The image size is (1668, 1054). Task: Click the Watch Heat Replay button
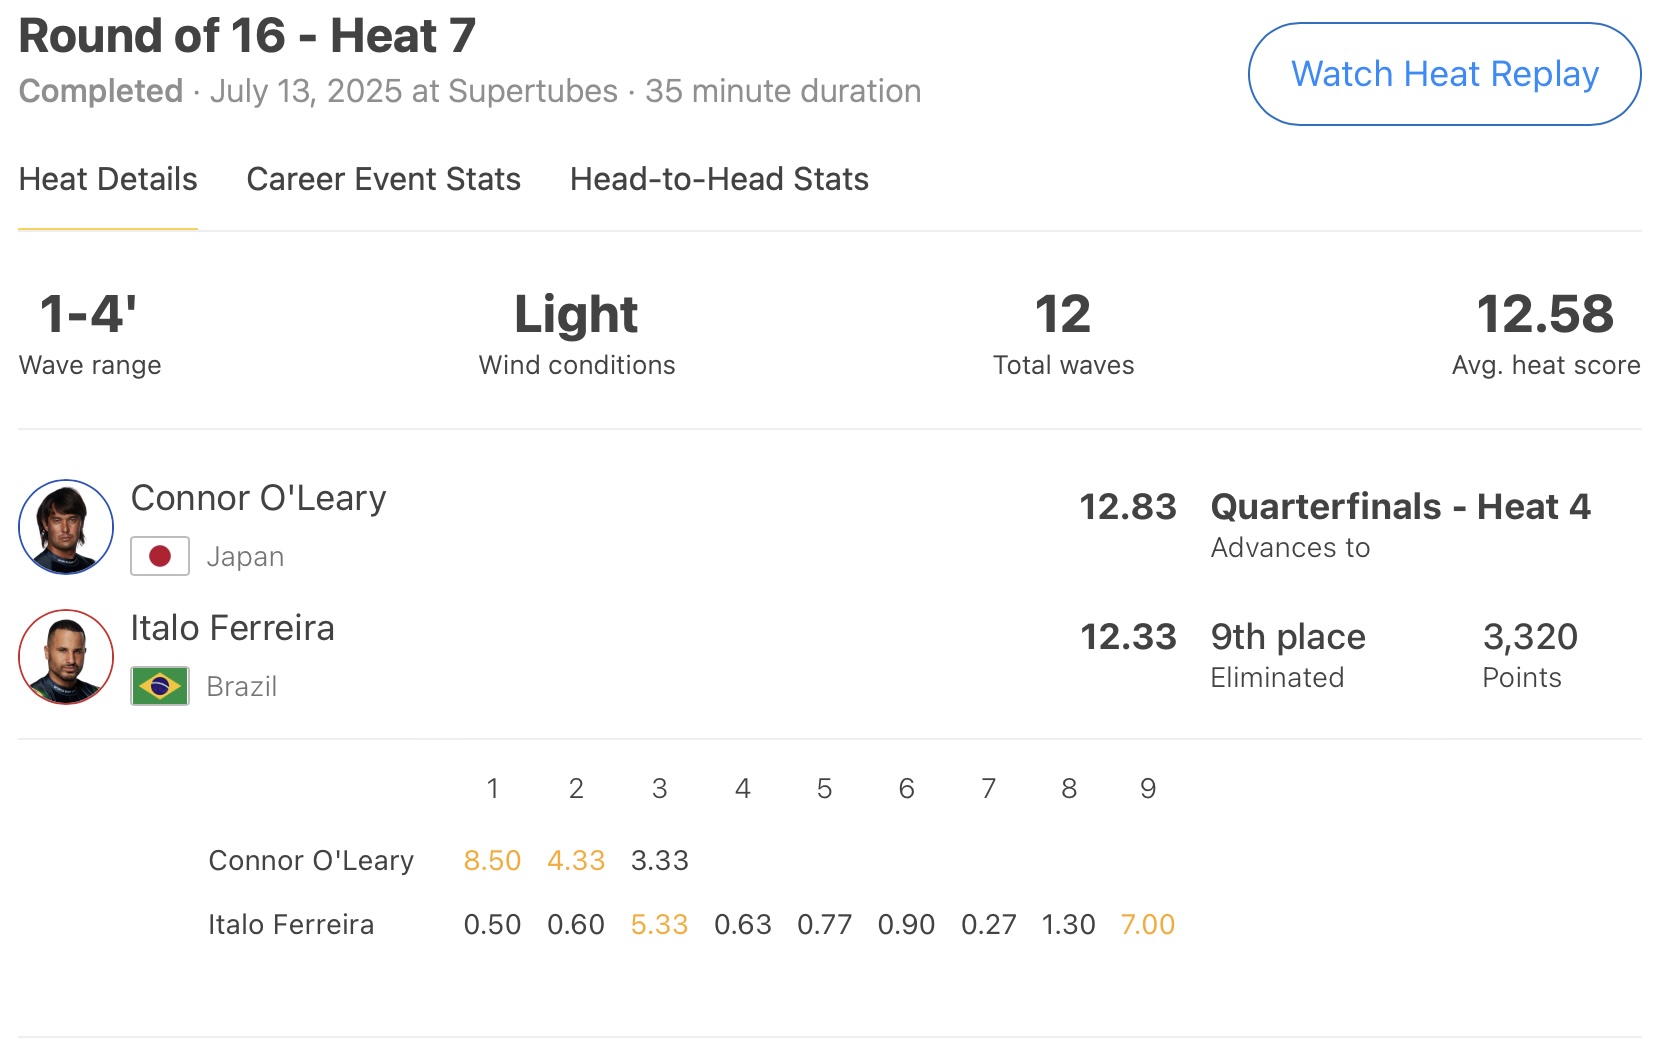click(x=1444, y=74)
